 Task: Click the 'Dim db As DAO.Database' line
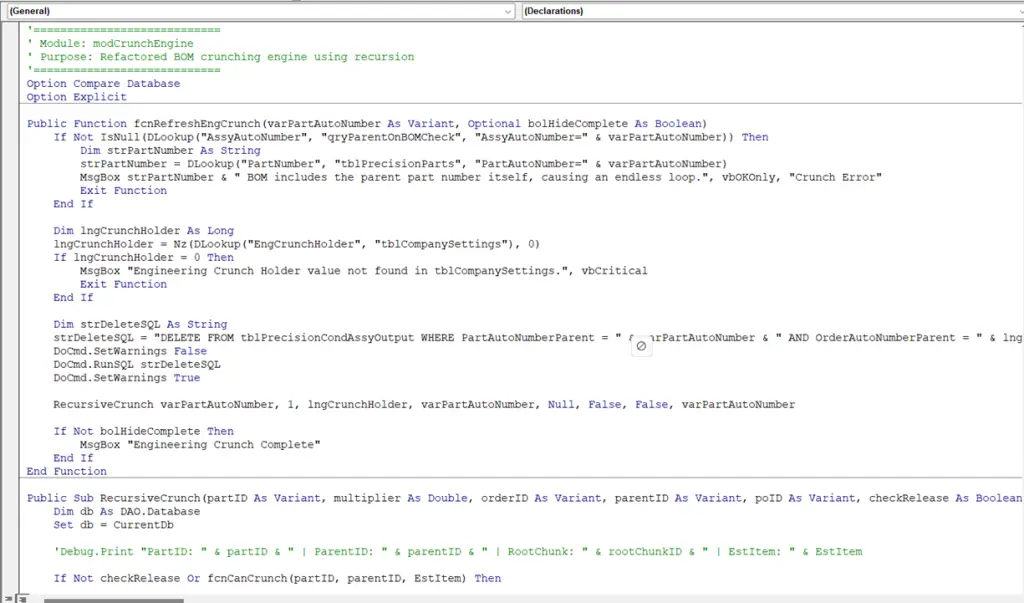pyautogui.click(x=127, y=512)
